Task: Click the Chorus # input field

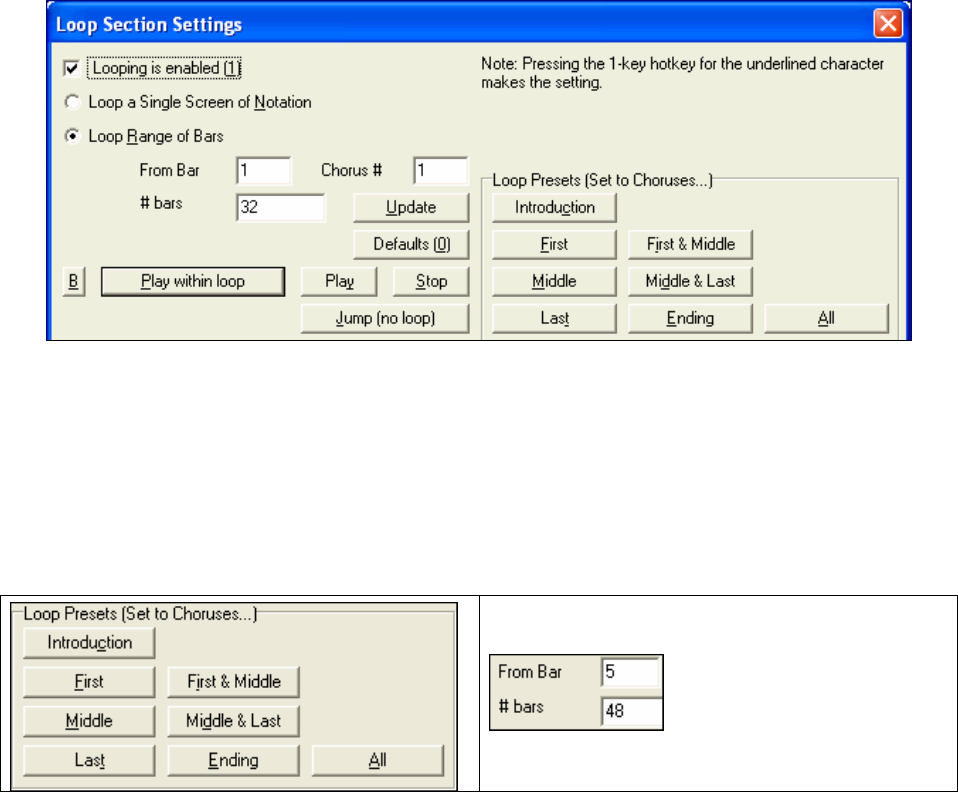Action: pyautogui.click(x=441, y=170)
